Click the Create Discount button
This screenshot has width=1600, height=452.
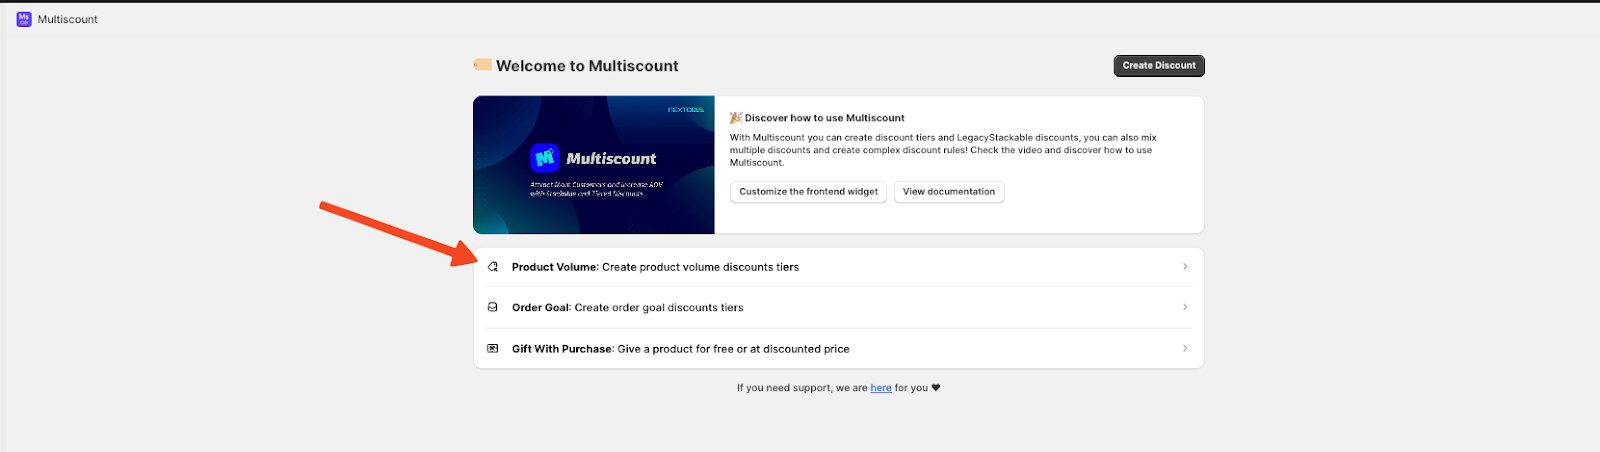coord(1159,66)
